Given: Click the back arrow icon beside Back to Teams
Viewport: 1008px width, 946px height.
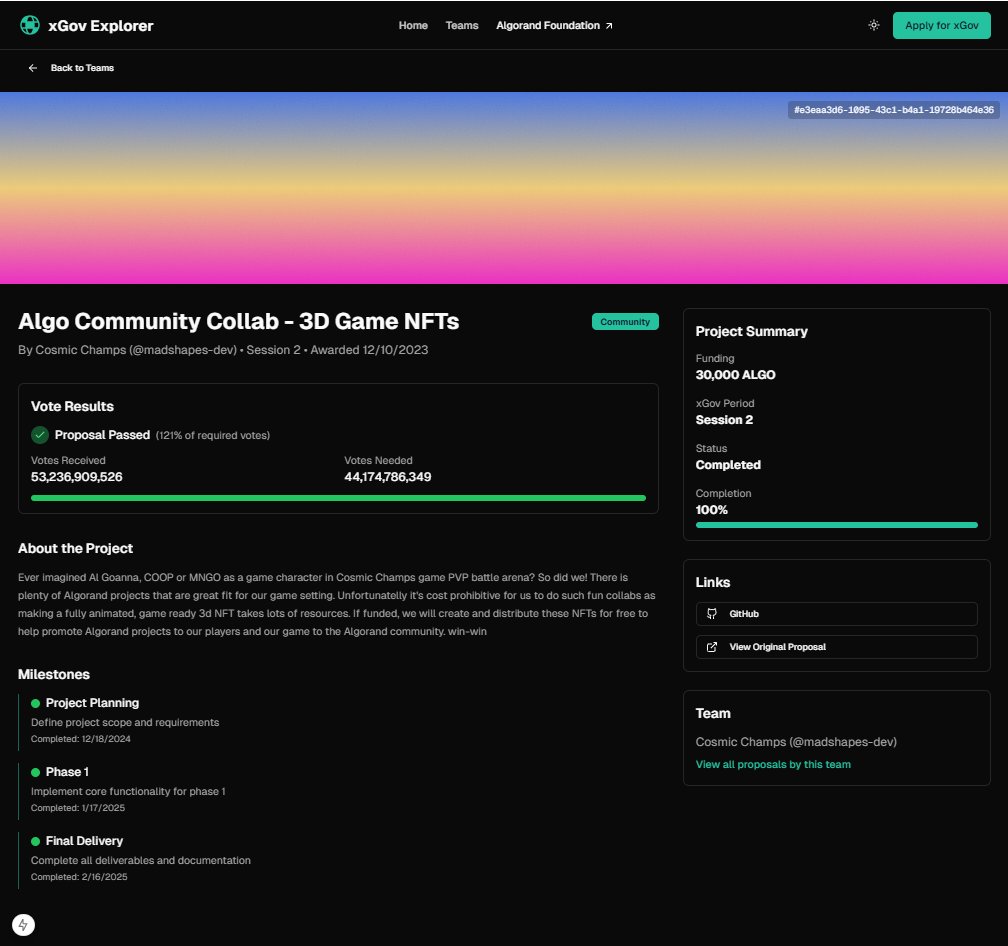Looking at the screenshot, I should click(33, 67).
